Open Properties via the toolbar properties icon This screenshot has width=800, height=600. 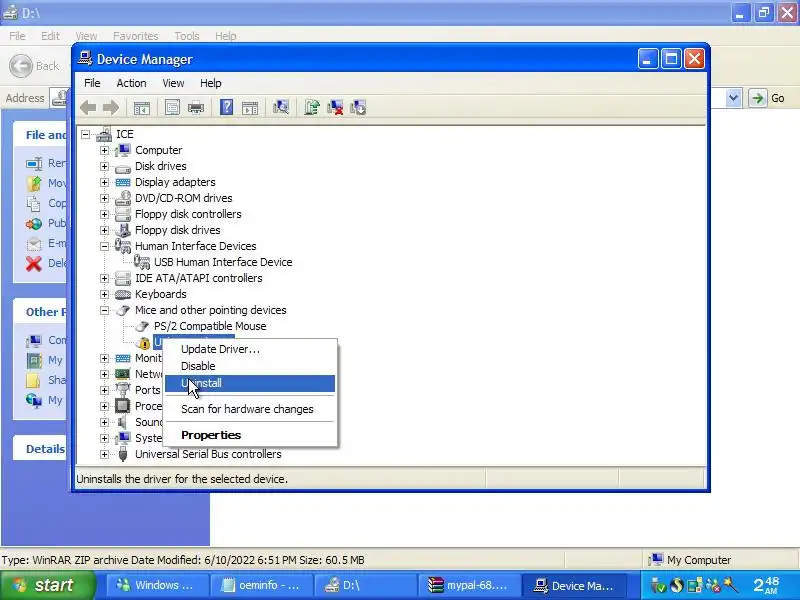click(x=172, y=108)
